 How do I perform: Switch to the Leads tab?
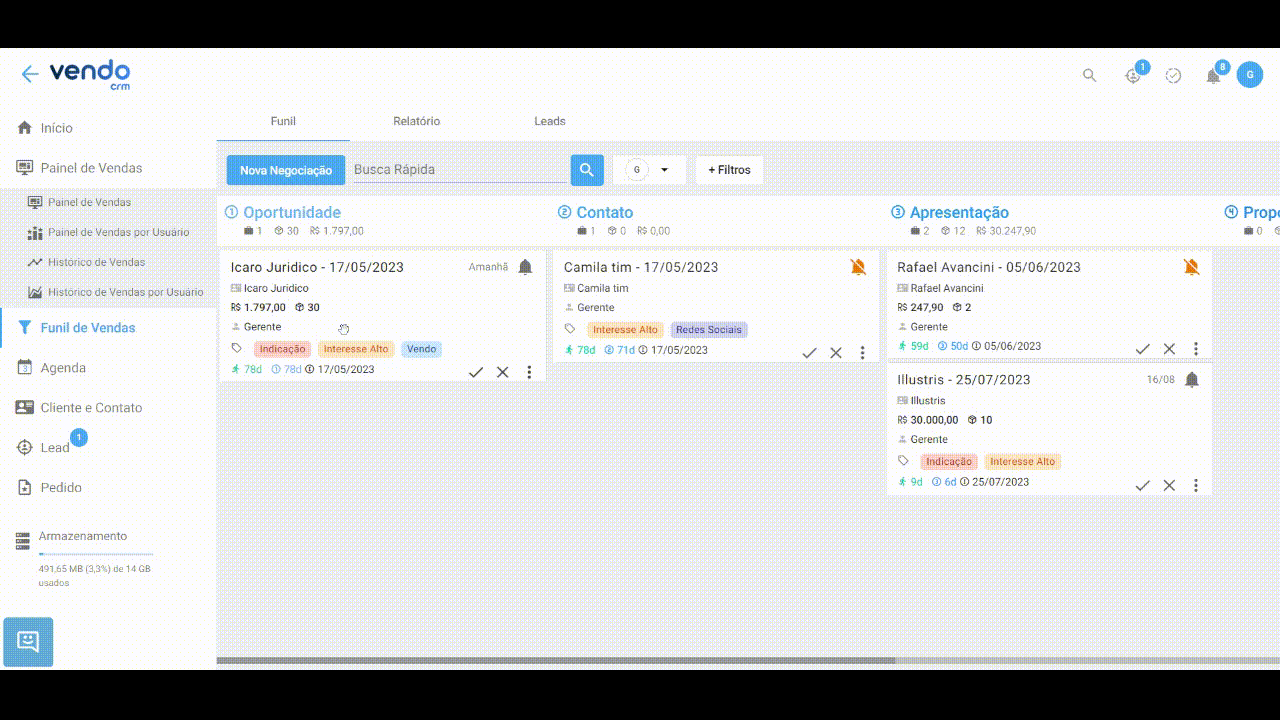click(549, 121)
